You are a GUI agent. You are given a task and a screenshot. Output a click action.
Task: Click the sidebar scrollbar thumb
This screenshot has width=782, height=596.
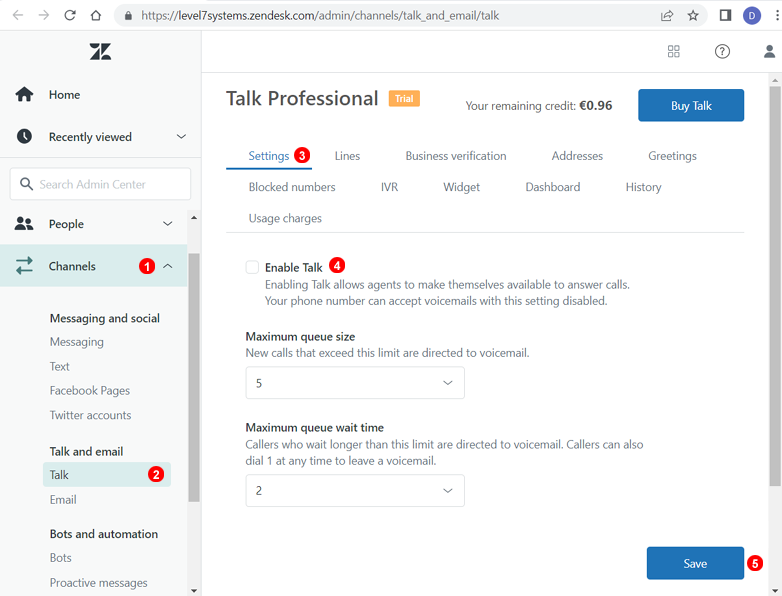pyautogui.click(x=194, y=377)
